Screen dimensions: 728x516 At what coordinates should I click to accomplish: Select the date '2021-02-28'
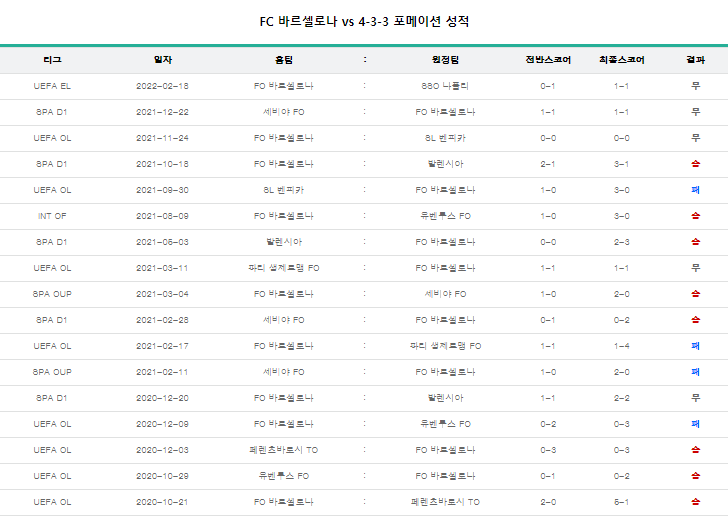point(162,320)
